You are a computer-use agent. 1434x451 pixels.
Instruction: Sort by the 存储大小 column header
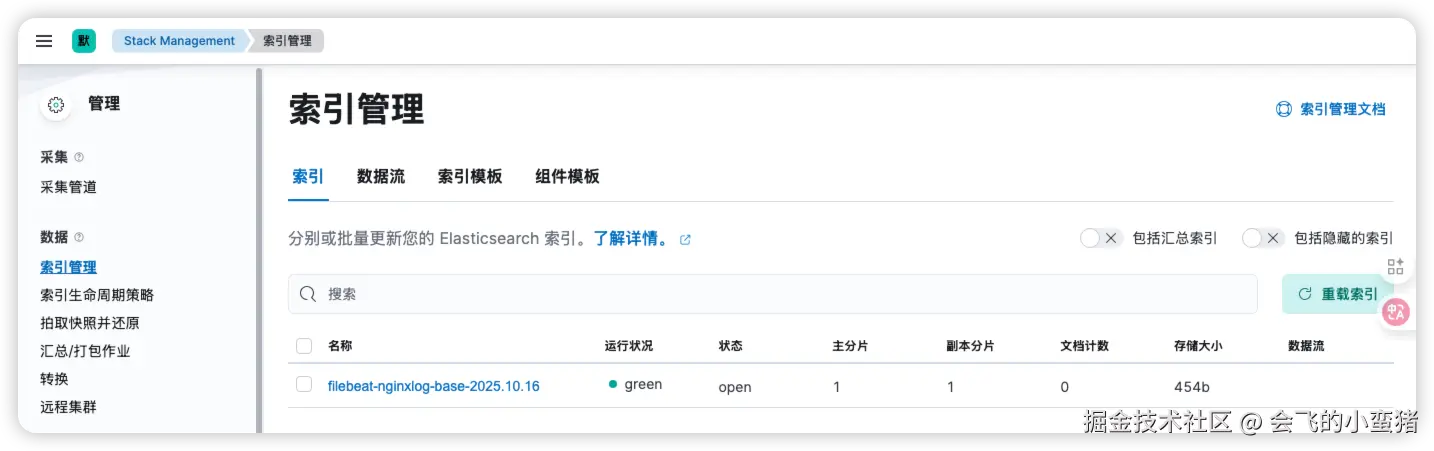click(x=1199, y=346)
